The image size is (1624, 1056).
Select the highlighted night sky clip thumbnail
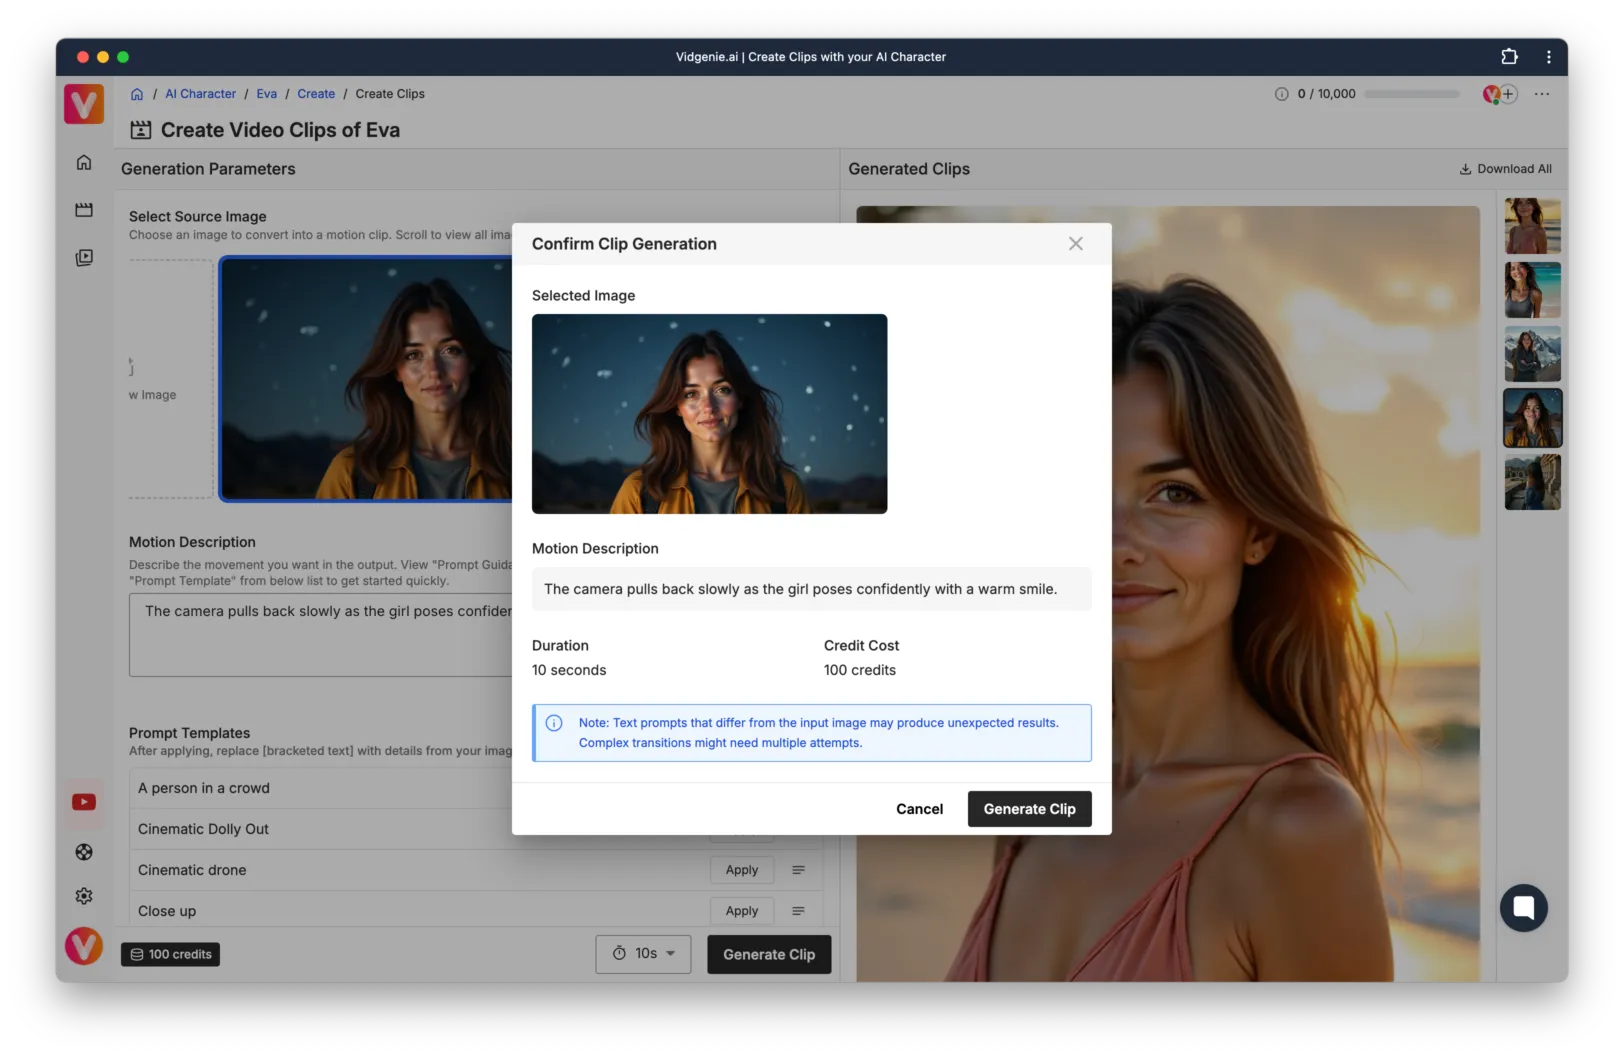tap(1532, 418)
